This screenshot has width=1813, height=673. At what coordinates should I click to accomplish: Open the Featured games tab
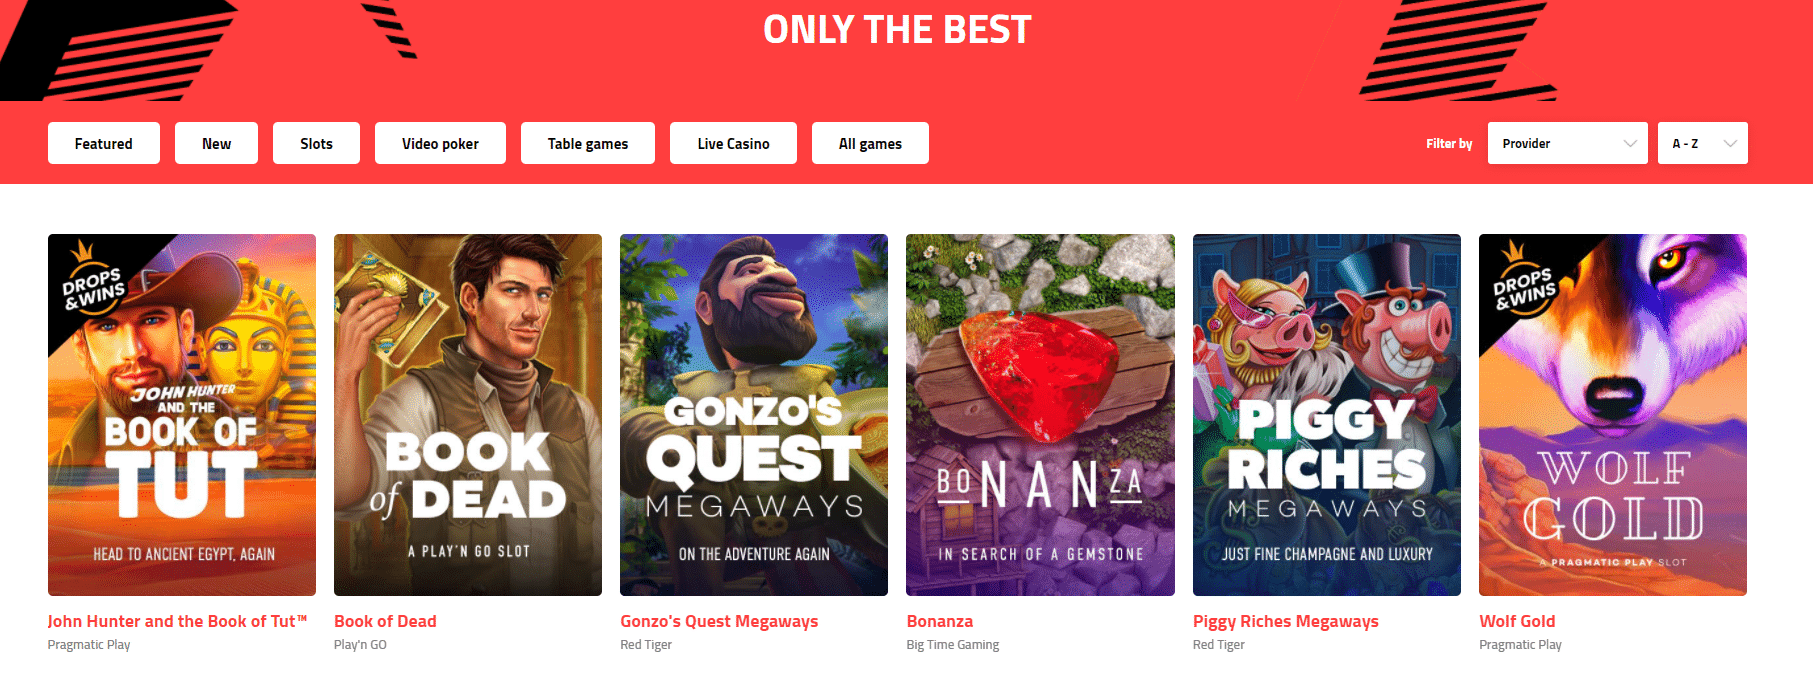[104, 143]
